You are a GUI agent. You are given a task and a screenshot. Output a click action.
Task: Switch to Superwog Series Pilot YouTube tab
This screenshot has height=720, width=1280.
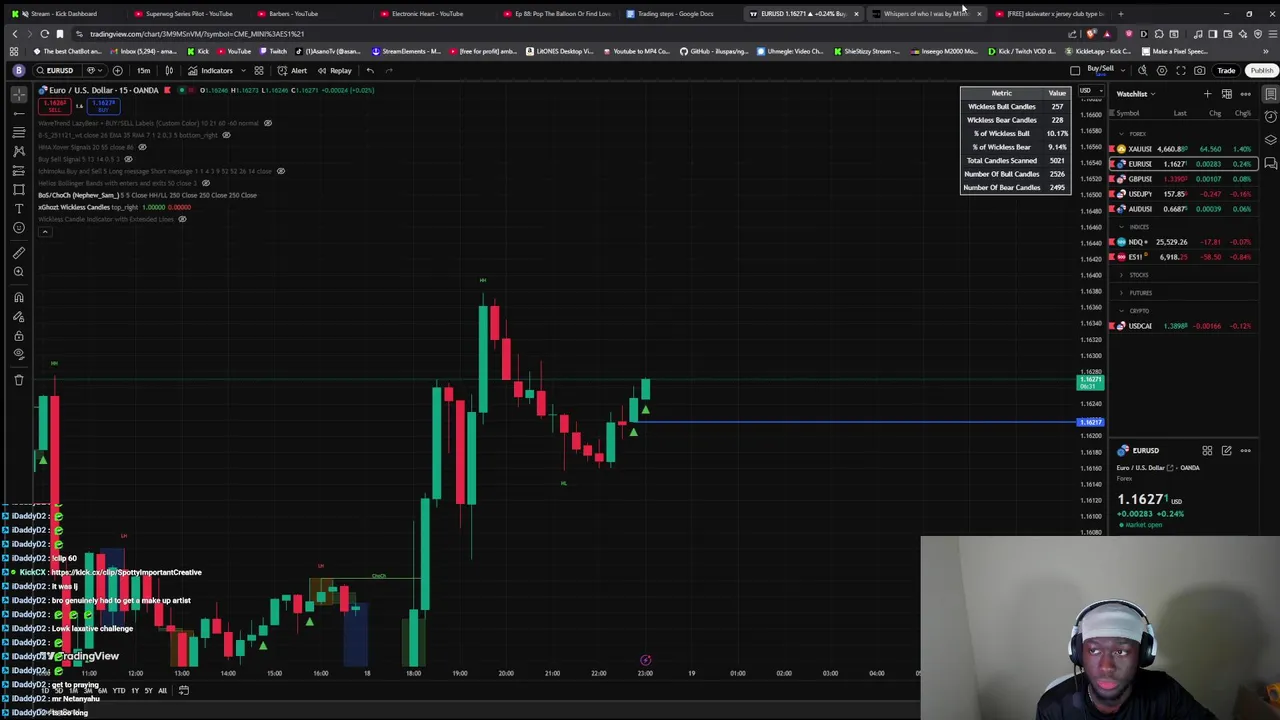tap(186, 14)
